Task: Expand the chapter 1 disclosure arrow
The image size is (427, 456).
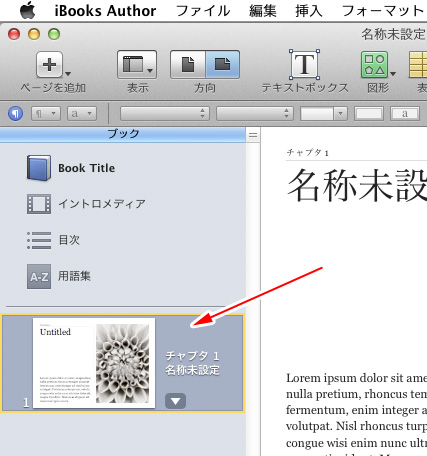Action: (x=176, y=401)
